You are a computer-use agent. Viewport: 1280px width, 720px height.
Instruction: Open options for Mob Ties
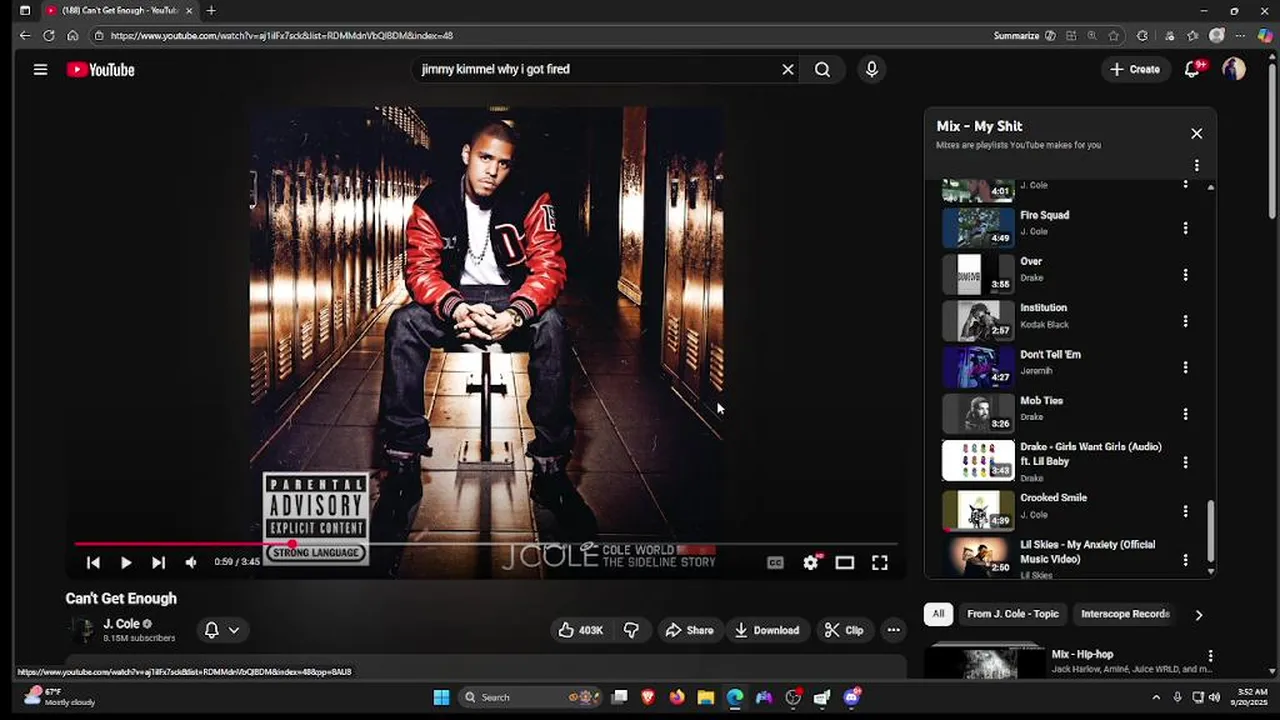click(x=1185, y=414)
